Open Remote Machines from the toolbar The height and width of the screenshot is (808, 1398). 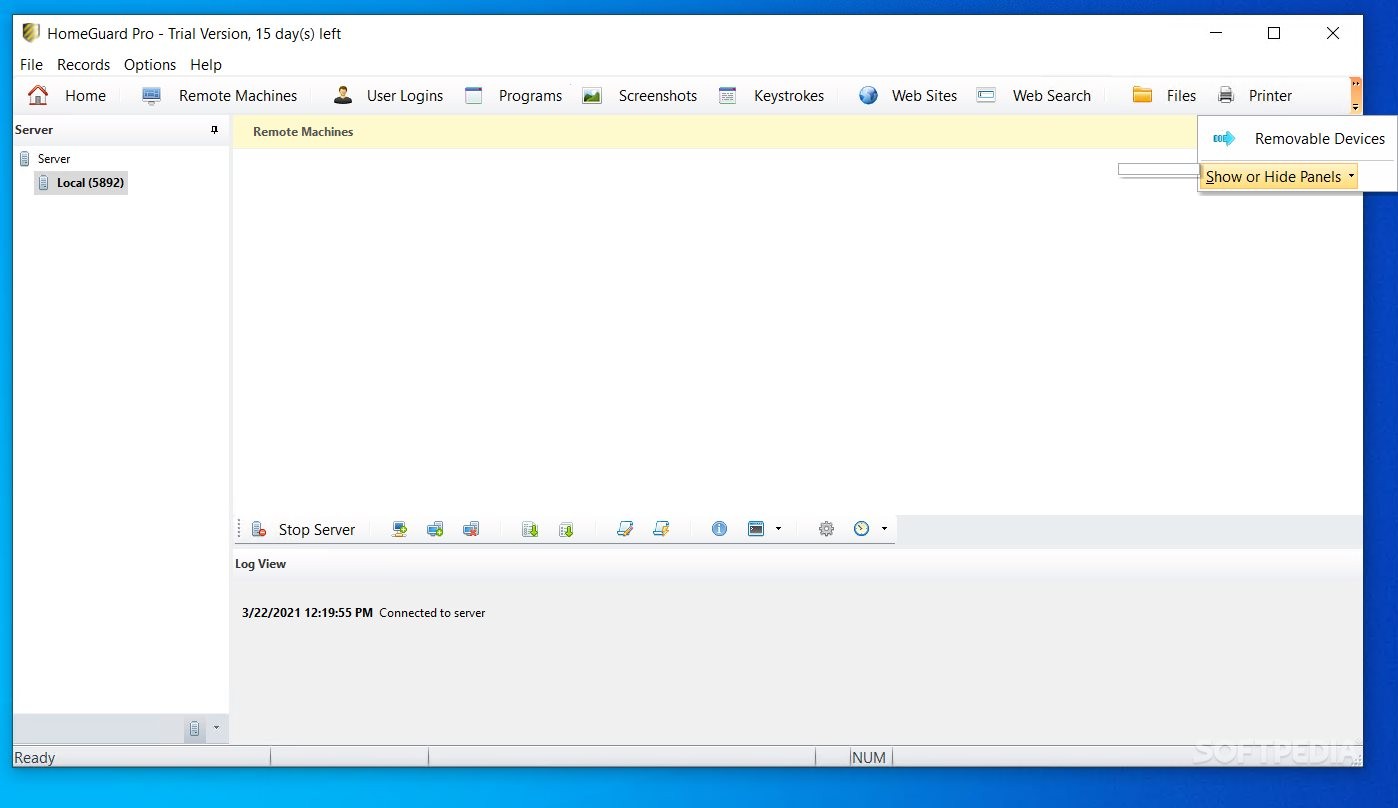[x=219, y=96]
